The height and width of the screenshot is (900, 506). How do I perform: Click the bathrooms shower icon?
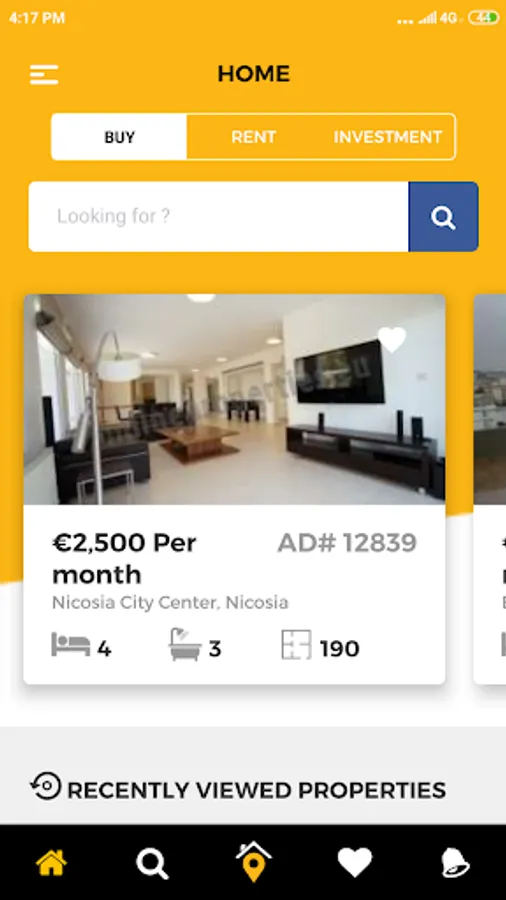click(185, 645)
